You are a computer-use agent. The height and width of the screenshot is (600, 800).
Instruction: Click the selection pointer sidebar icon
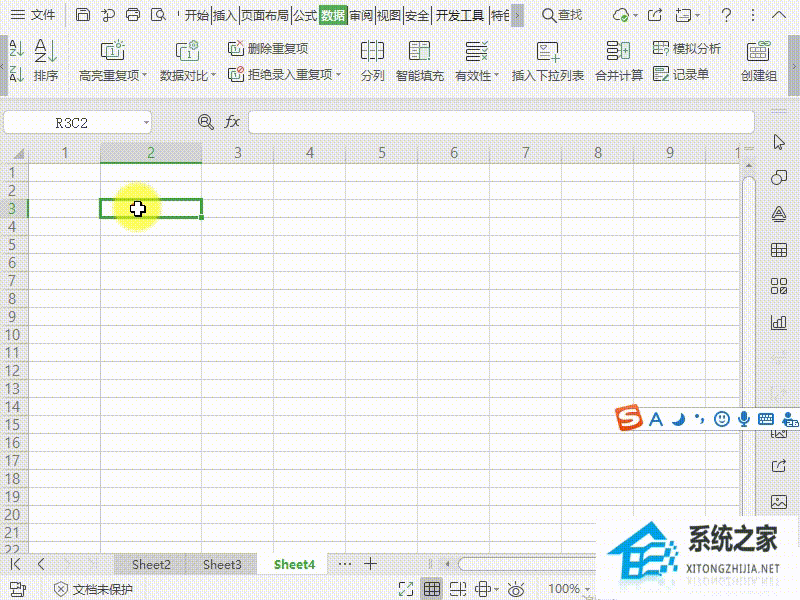(779, 142)
